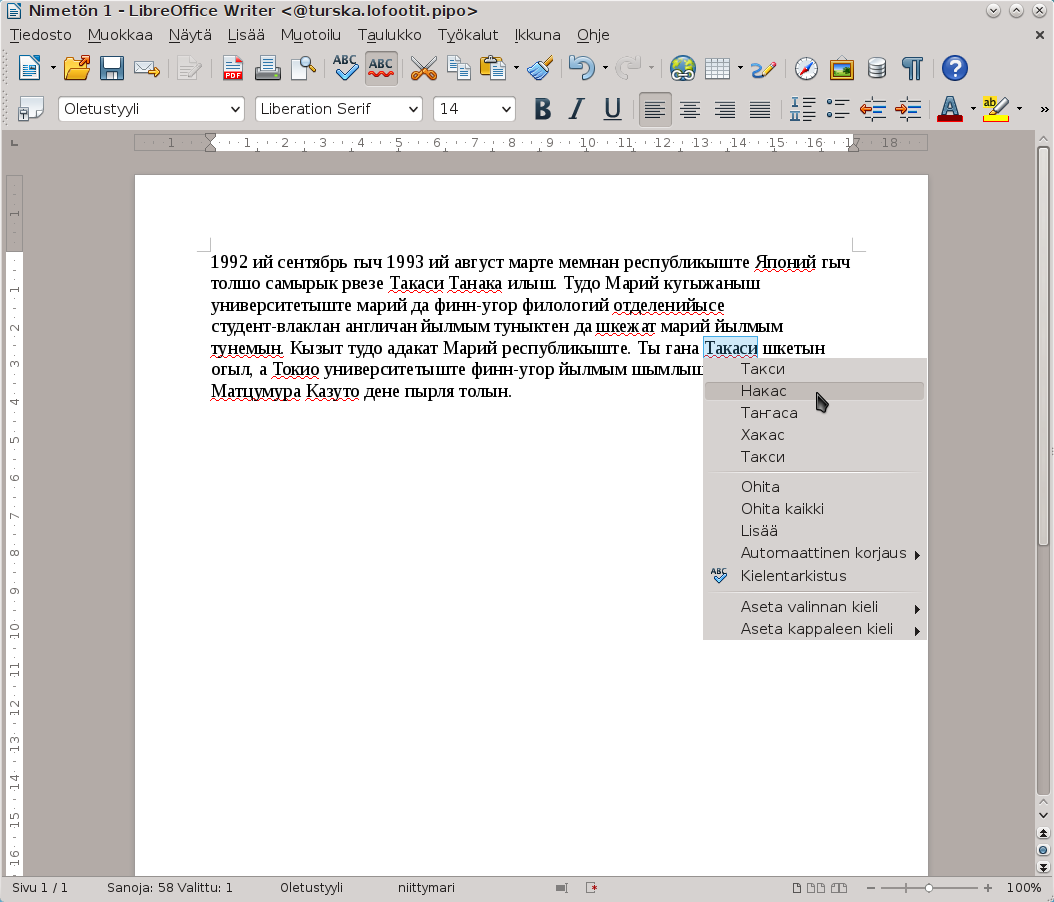Toggle bold formatting
1054x902 pixels.
(542, 109)
